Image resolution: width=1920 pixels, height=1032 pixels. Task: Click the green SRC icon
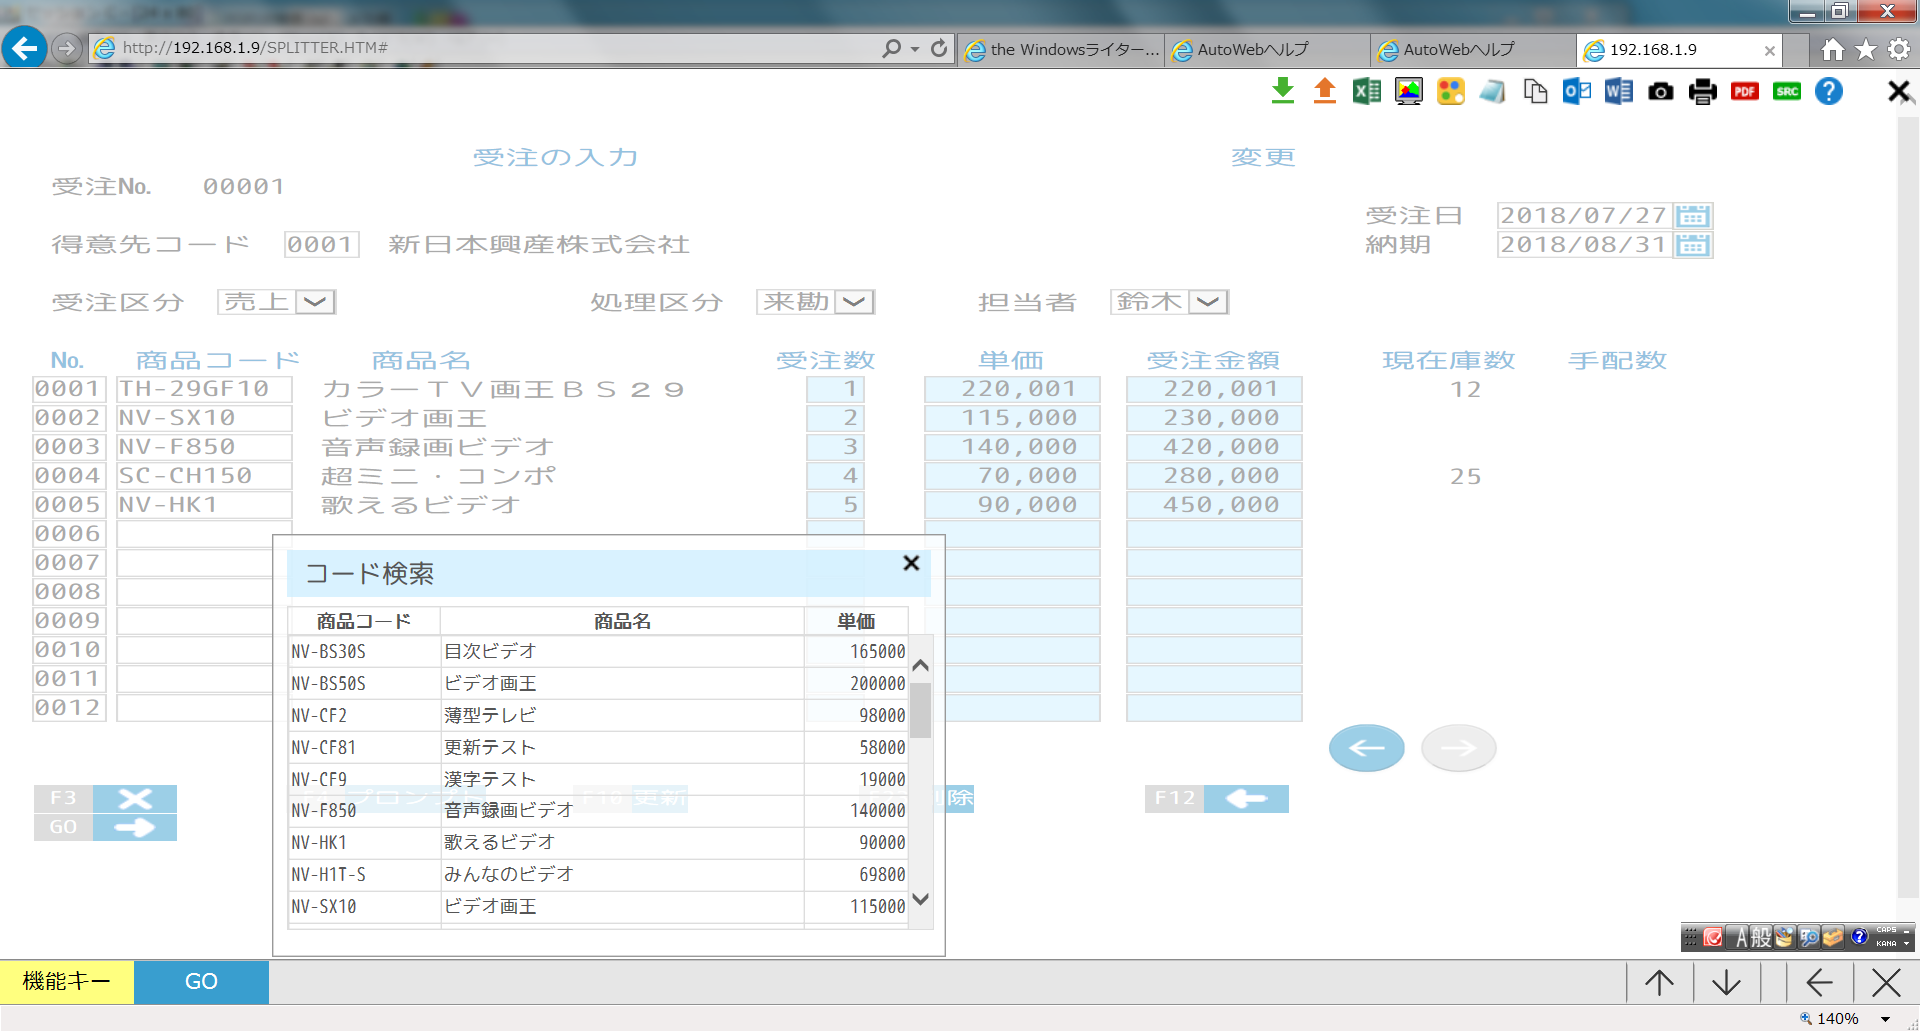(1786, 92)
